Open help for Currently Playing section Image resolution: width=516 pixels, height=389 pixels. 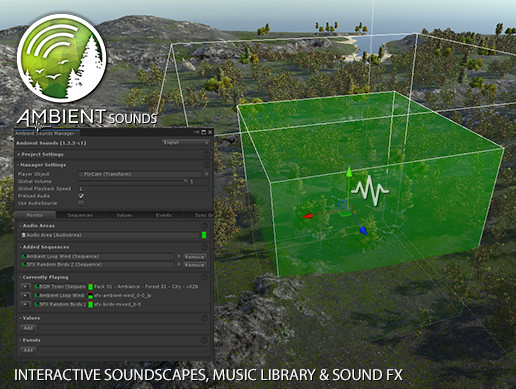pos(204,277)
